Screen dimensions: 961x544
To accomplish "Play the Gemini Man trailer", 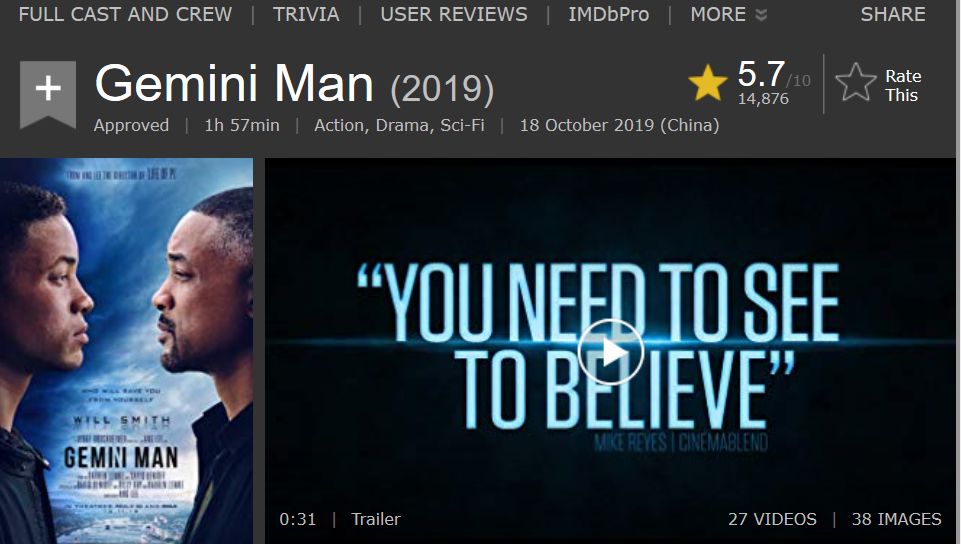I will pos(610,352).
